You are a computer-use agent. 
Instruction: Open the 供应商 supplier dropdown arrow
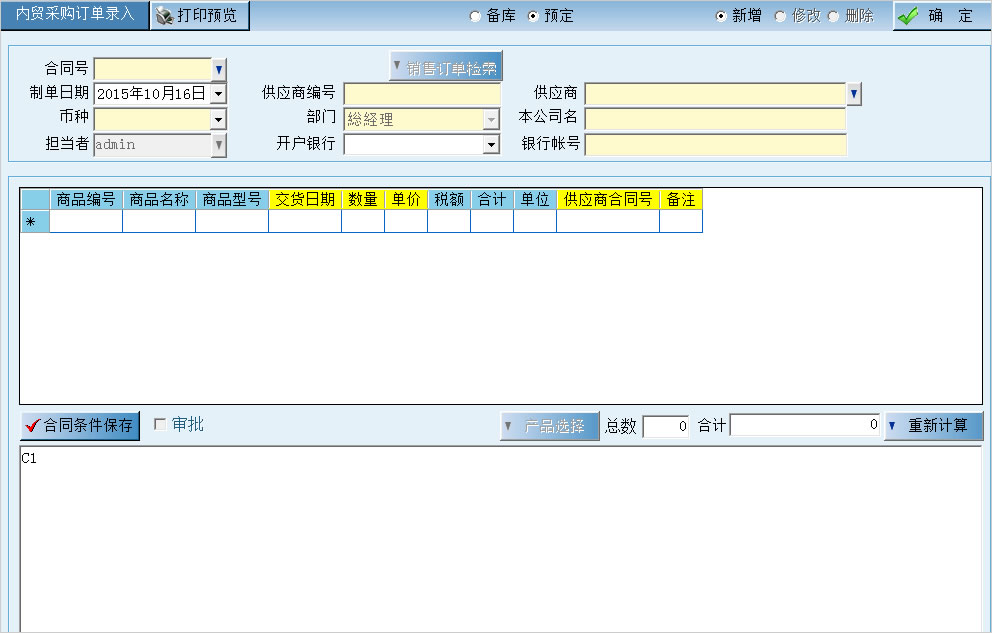(854, 94)
